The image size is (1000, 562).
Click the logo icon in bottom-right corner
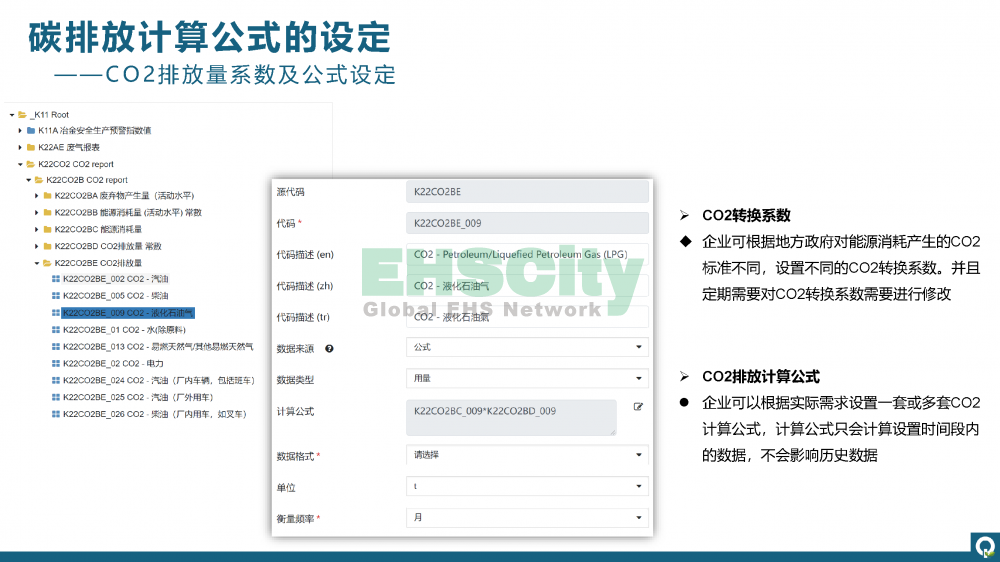(x=984, y=546)
